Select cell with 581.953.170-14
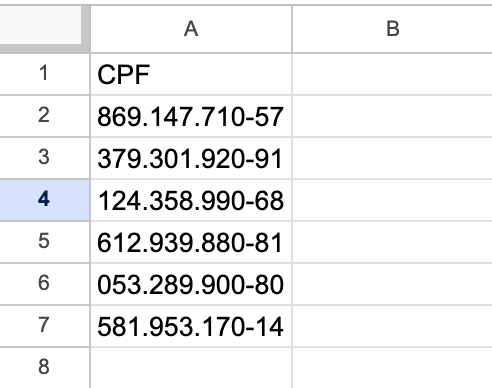The height and width of the screenshot is (388, 492). click(191, 326)
